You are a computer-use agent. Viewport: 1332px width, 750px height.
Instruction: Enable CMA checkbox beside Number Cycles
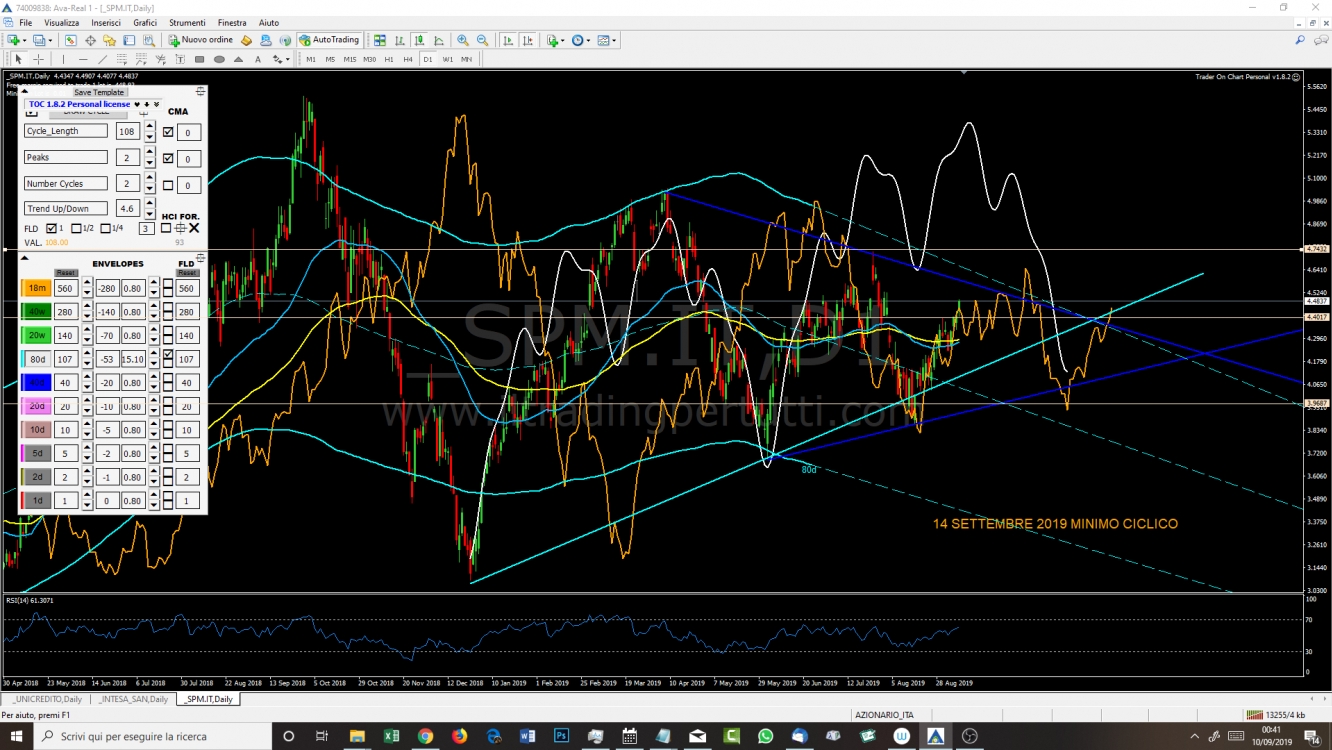[x=168, y=185]
